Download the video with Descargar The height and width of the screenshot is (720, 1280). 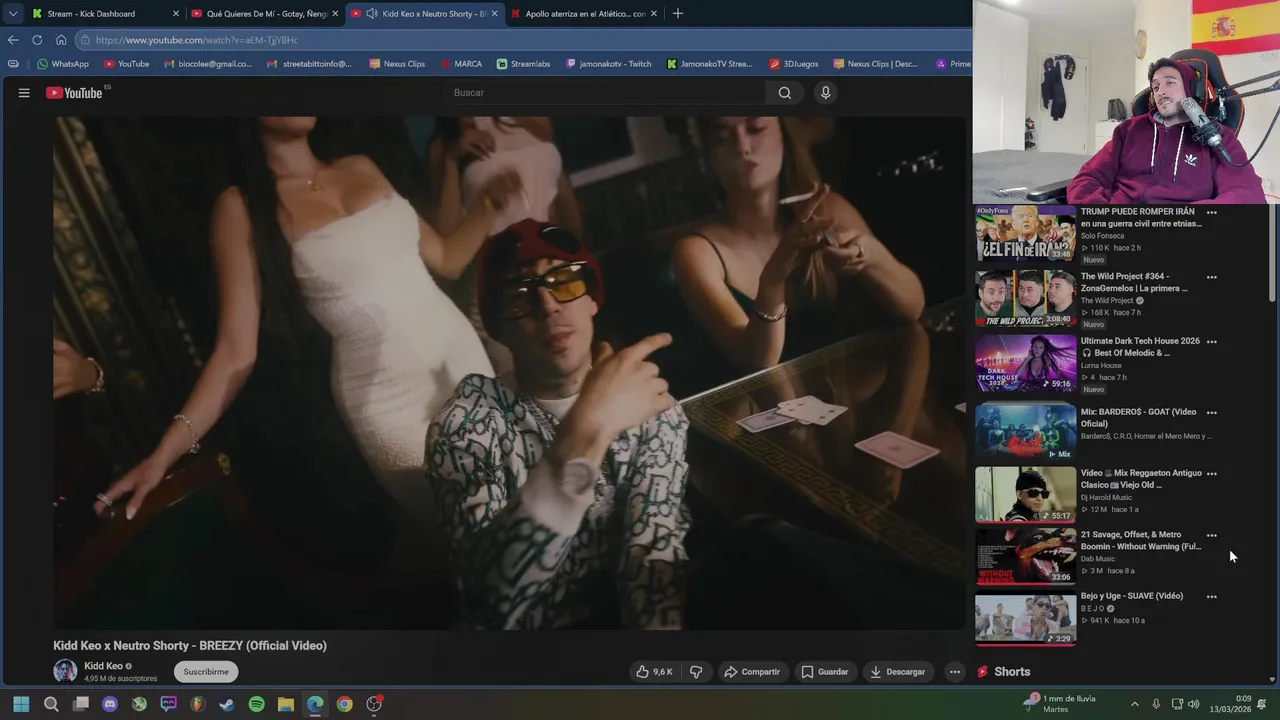[x=897, y=672]
